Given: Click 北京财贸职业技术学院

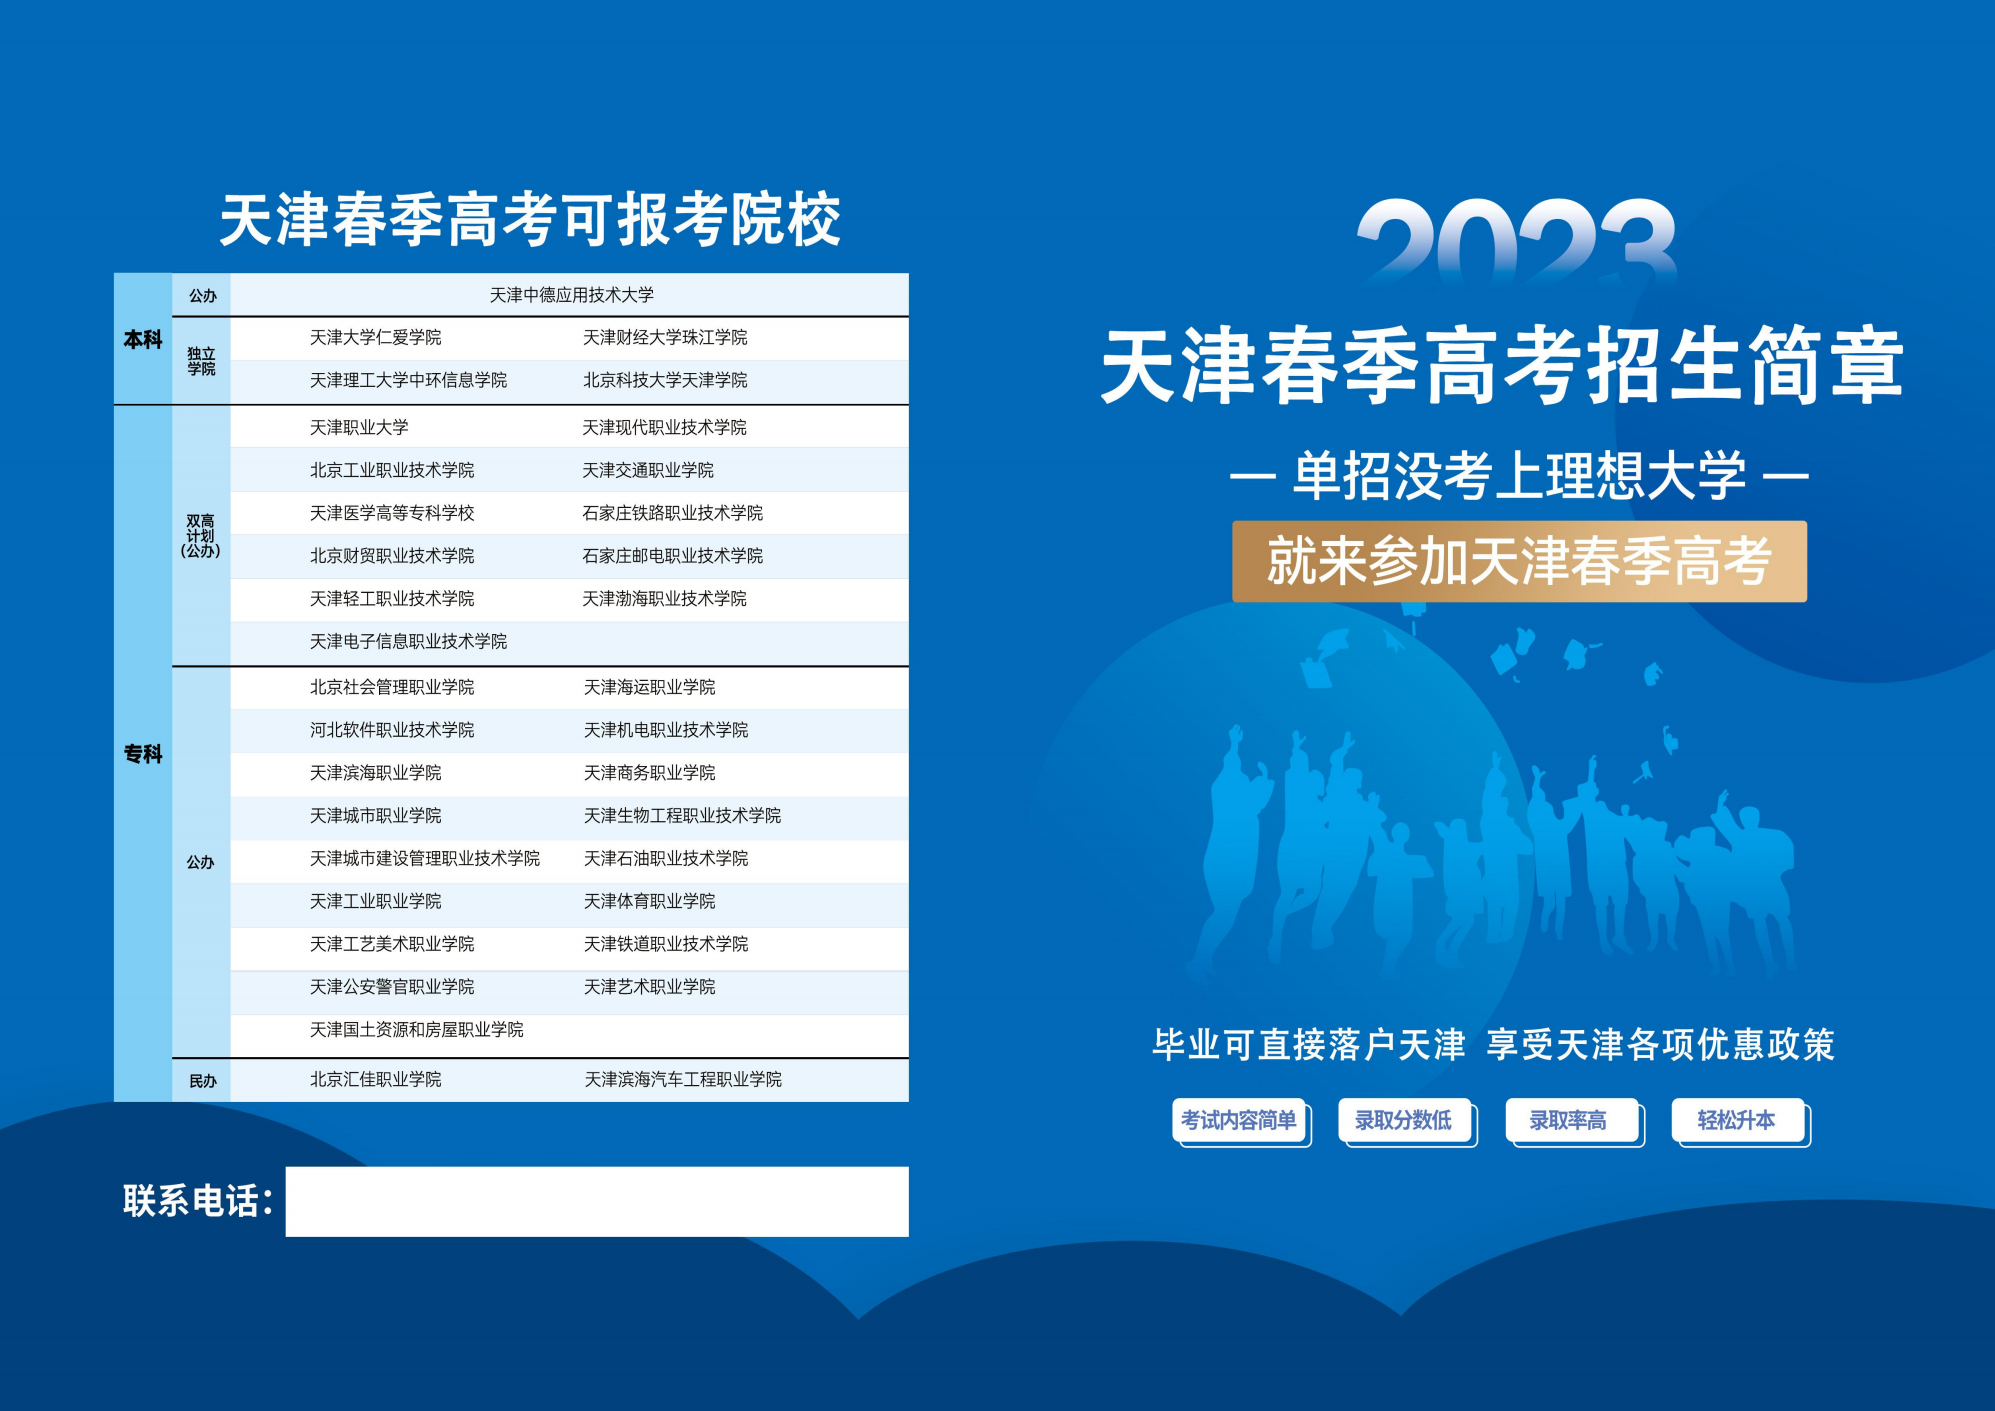Looking at the screenshot, I should click(392, 556).
